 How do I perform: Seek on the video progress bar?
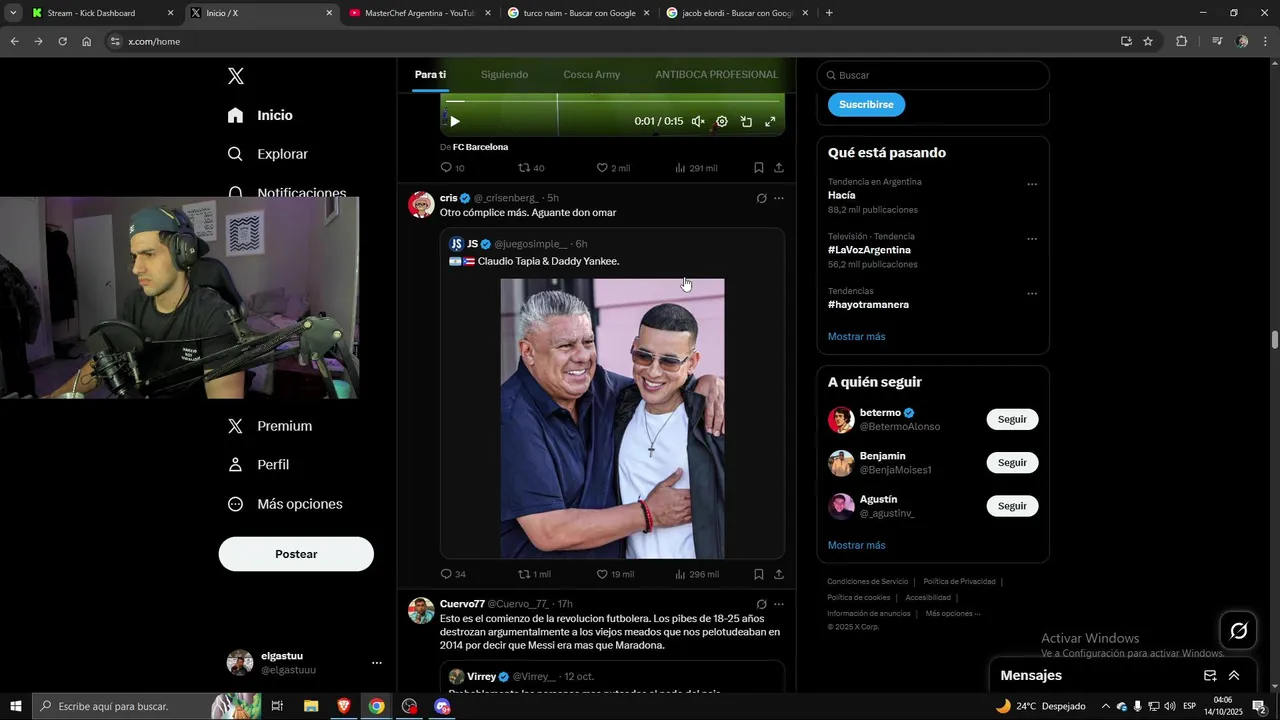612,101
